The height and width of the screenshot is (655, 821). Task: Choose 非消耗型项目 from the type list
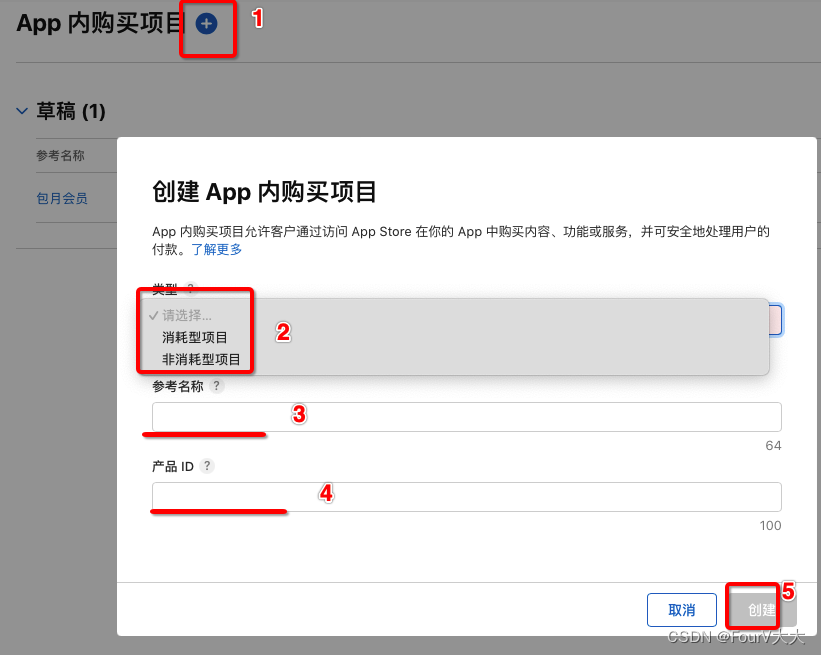click(x=201, y=360)
